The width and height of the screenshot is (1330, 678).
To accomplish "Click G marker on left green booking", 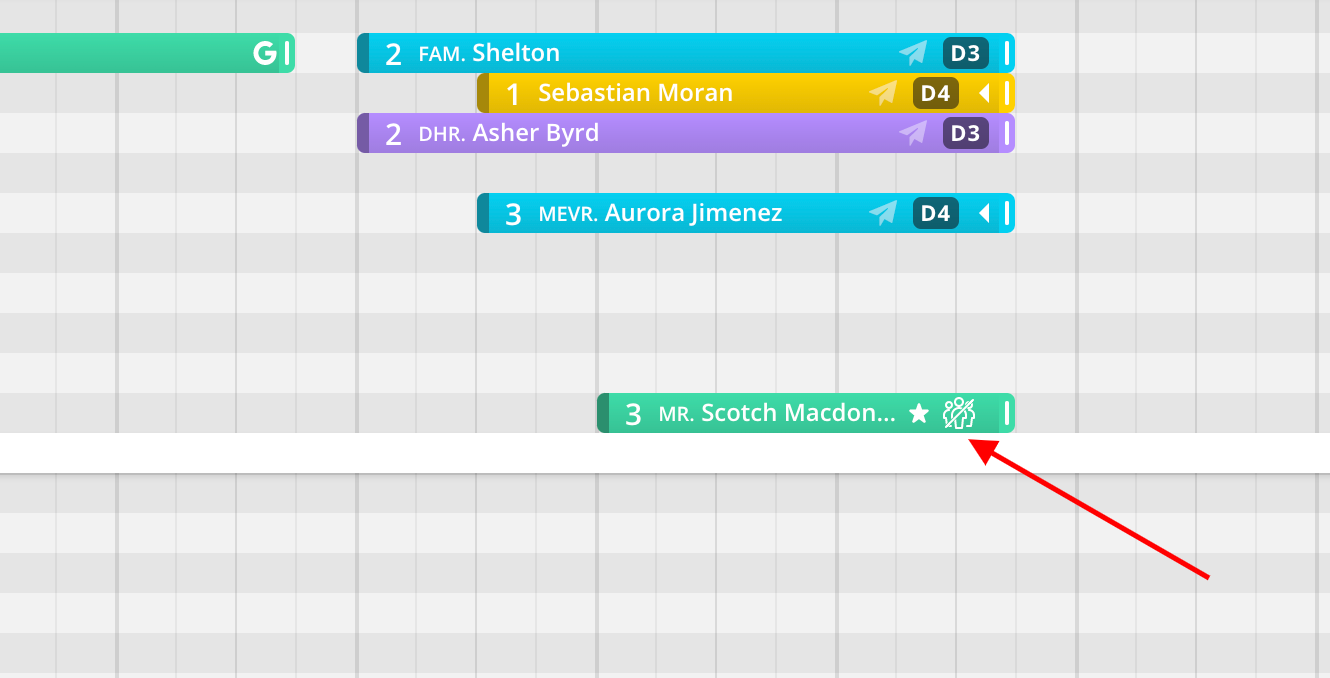I will 264,53.
